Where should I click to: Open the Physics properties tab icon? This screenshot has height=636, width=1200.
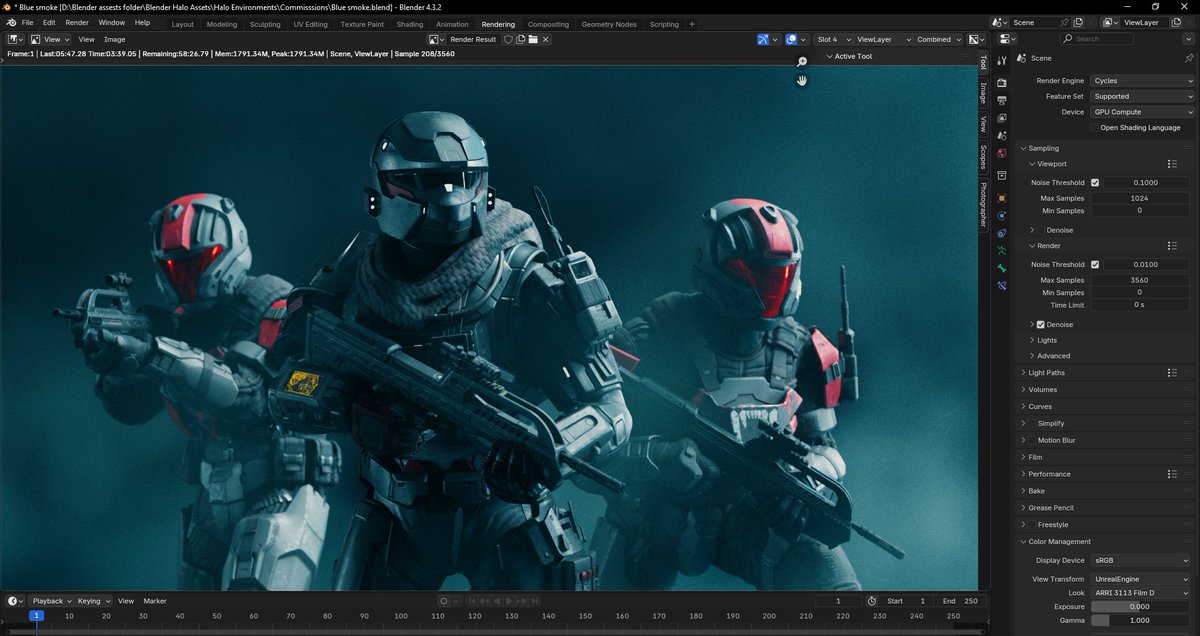click(x=1001, y=216)
